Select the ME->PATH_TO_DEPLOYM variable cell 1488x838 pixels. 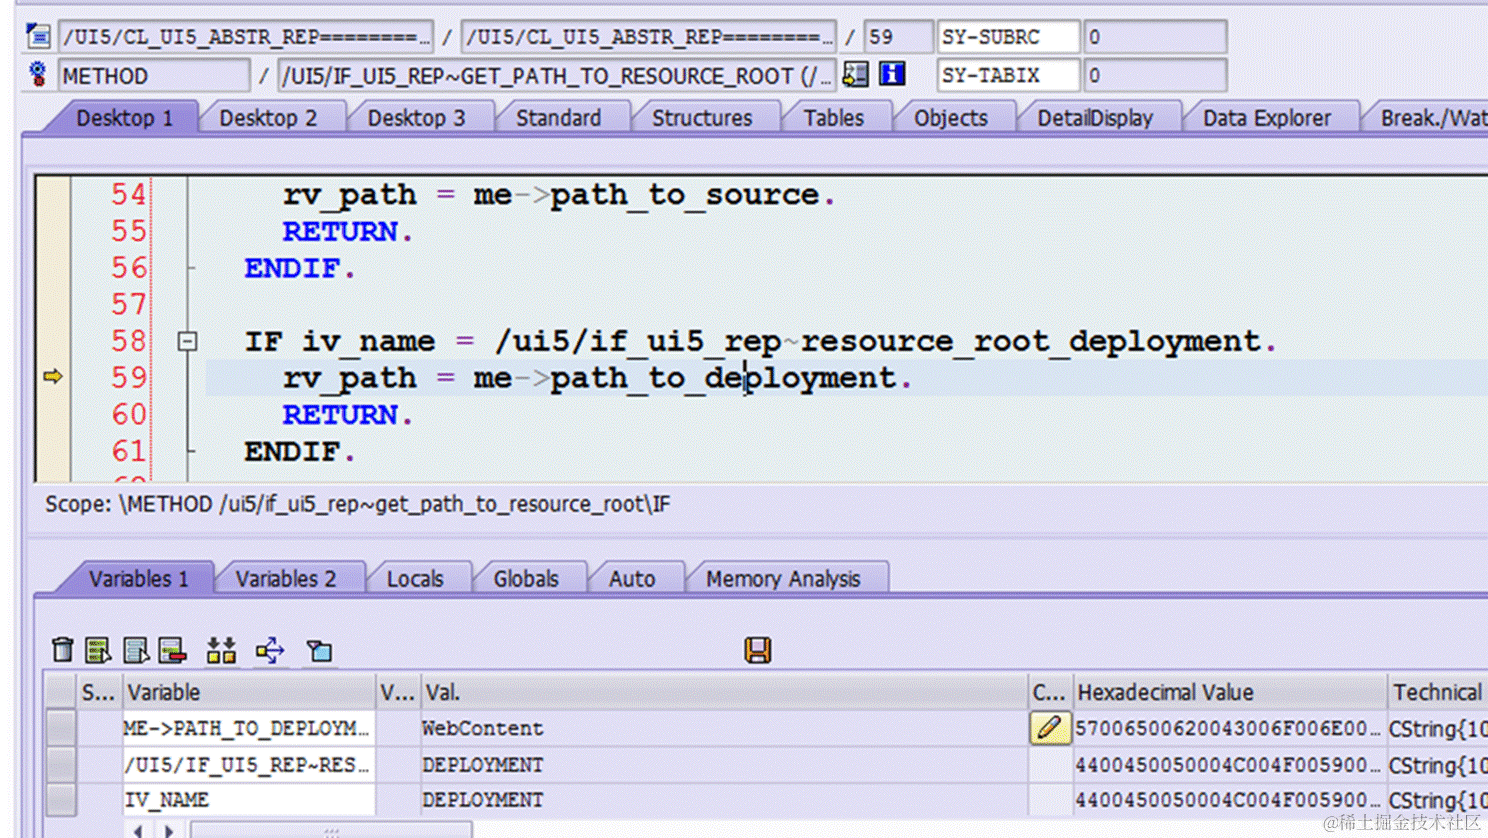(x=248, y=728)
